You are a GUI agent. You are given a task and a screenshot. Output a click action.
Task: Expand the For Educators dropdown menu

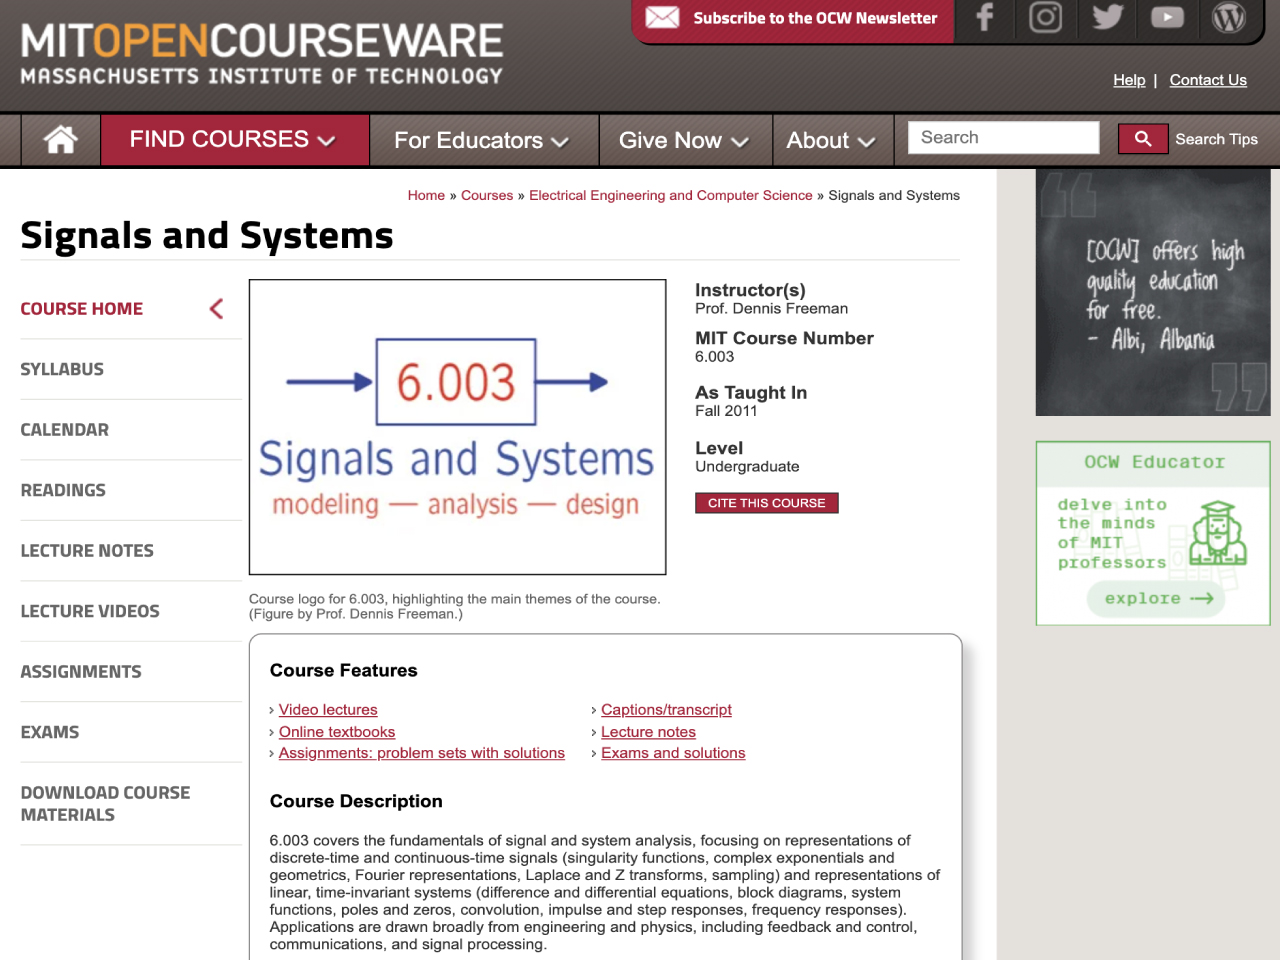482,140
